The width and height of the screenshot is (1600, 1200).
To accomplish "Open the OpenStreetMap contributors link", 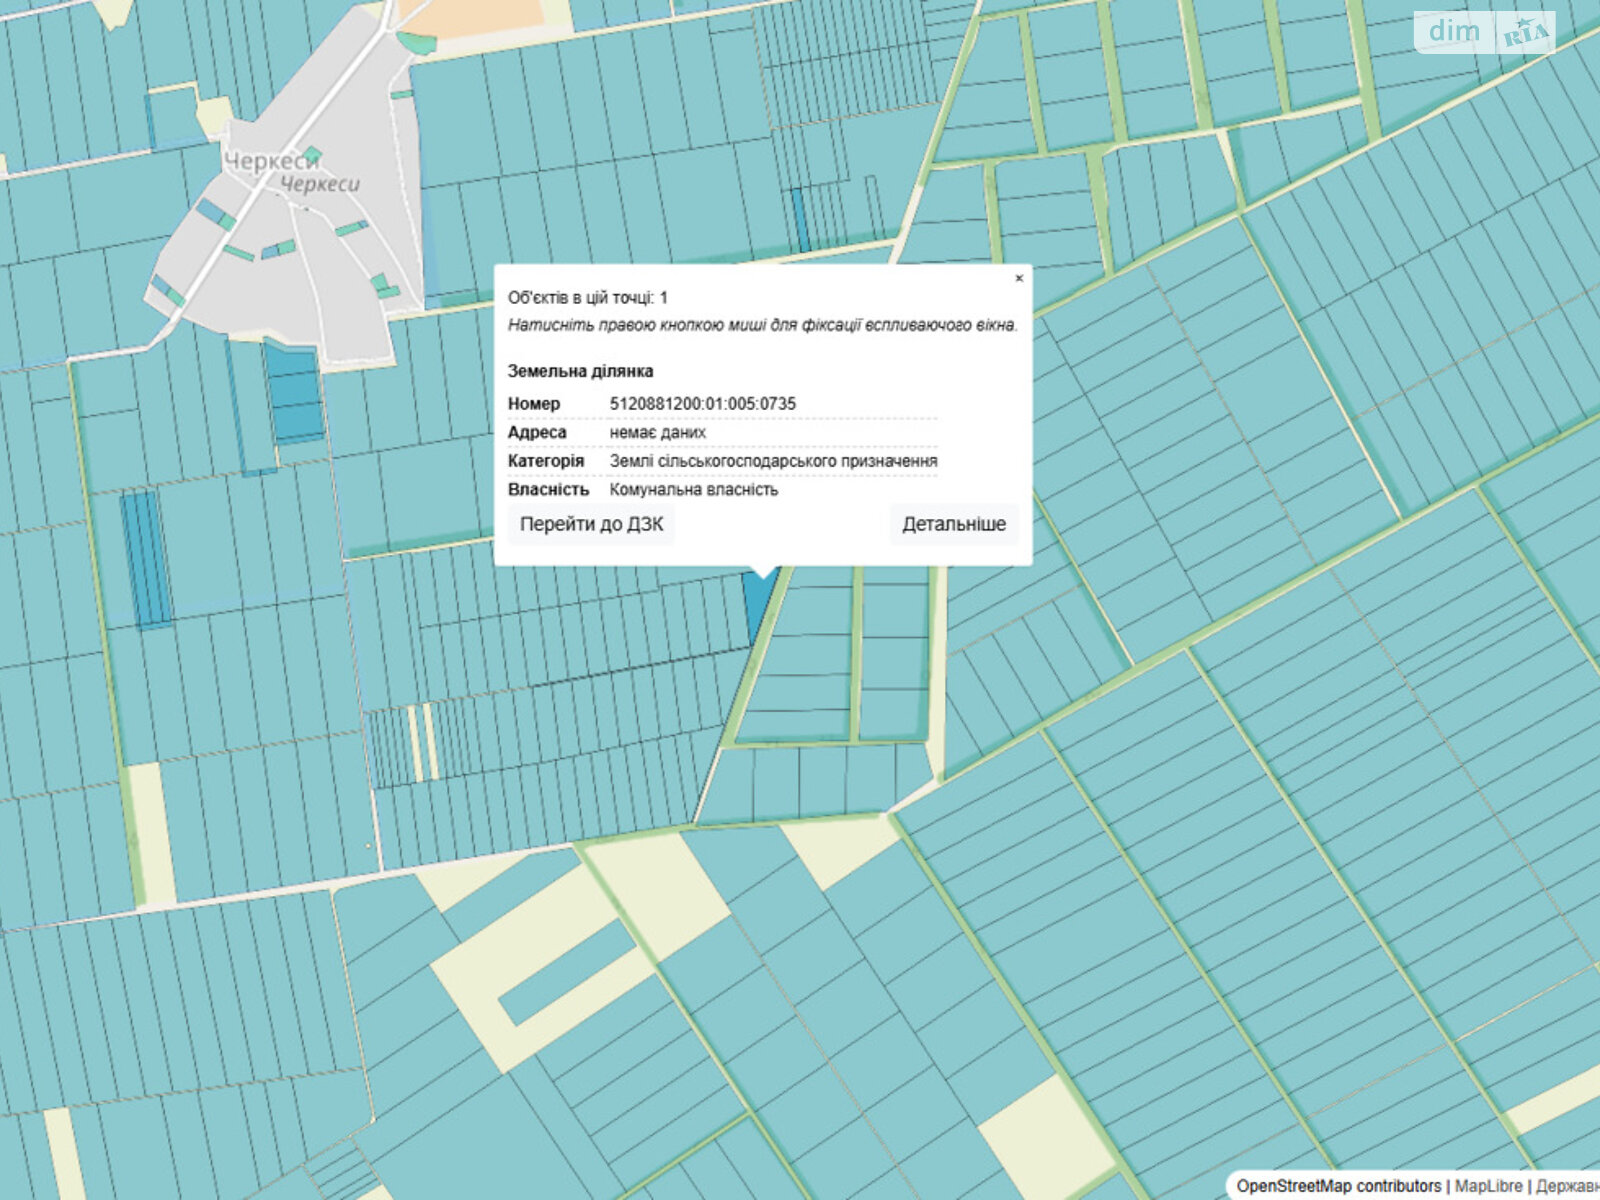I will (x=1338, y=1186).
